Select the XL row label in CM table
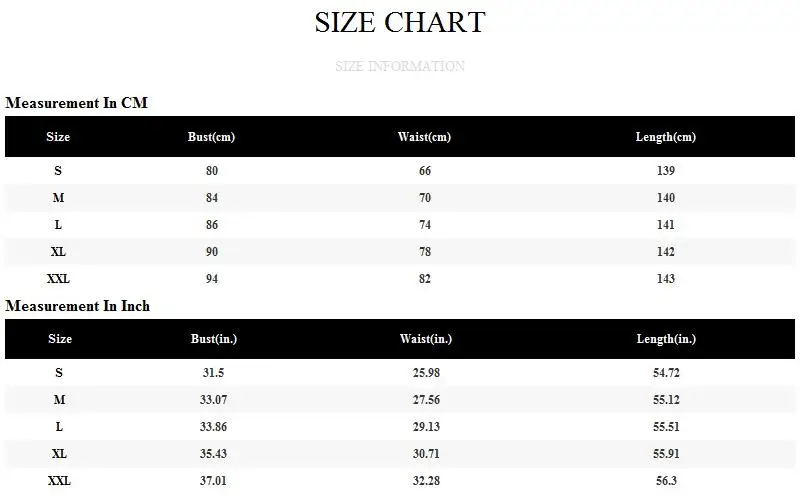Screen dimensions: 800x499 tap(58, 252)
